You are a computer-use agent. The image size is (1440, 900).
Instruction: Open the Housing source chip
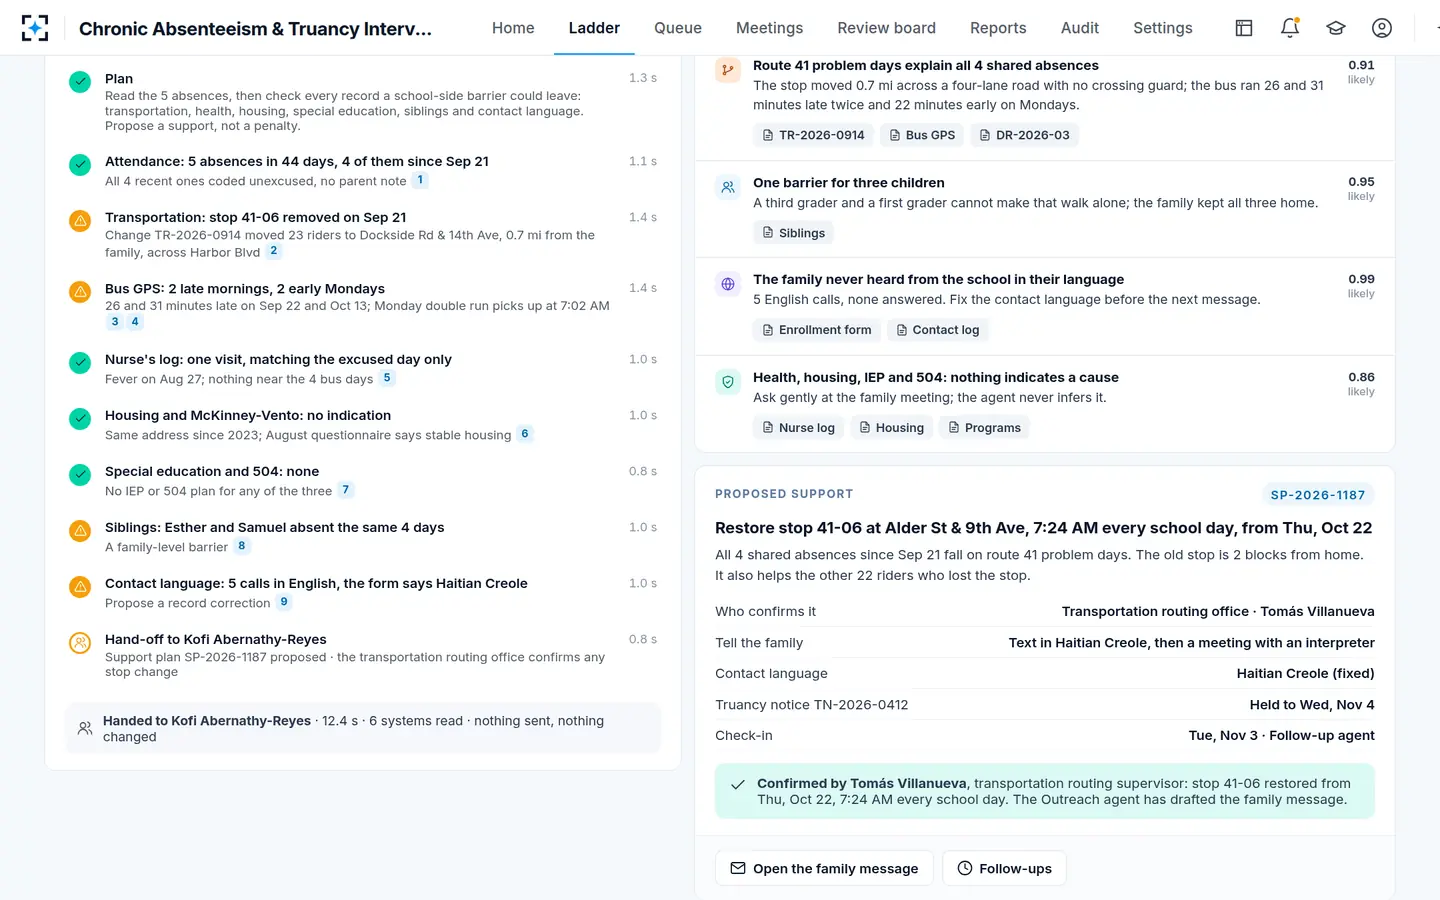pos(891,428)
